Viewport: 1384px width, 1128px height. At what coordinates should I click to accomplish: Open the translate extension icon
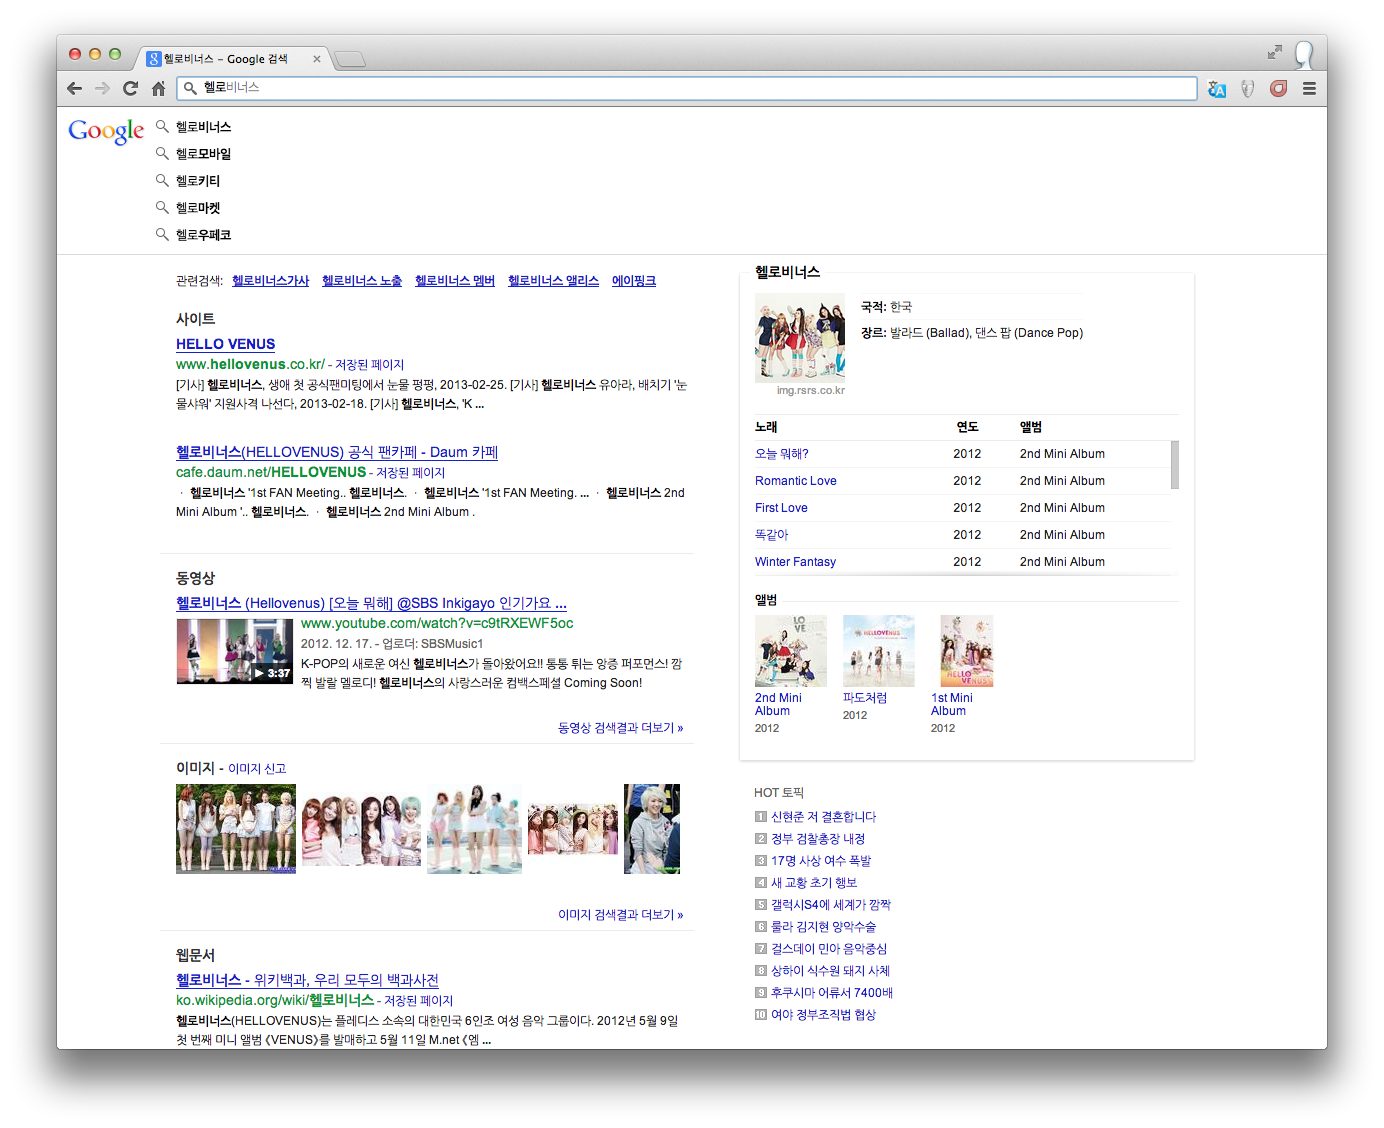(x=1216, y=89)
